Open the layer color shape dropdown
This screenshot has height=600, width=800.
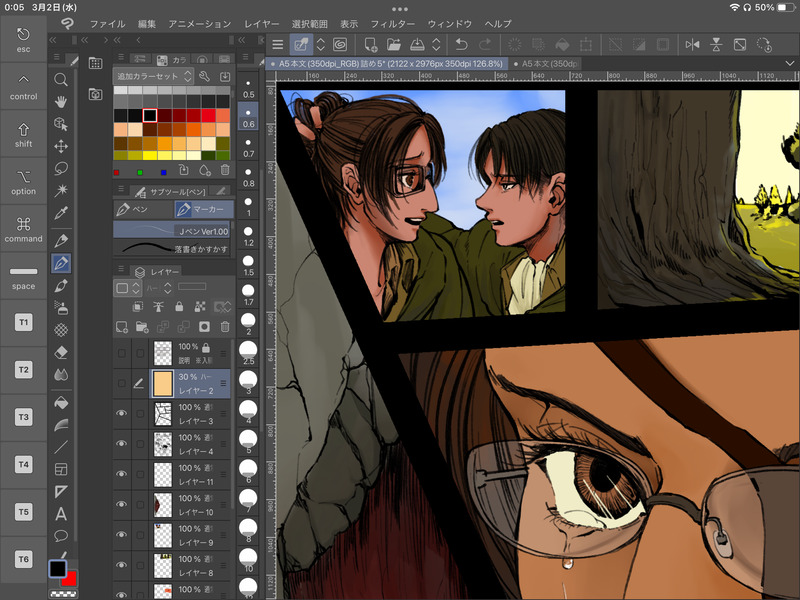pos(127,288)
